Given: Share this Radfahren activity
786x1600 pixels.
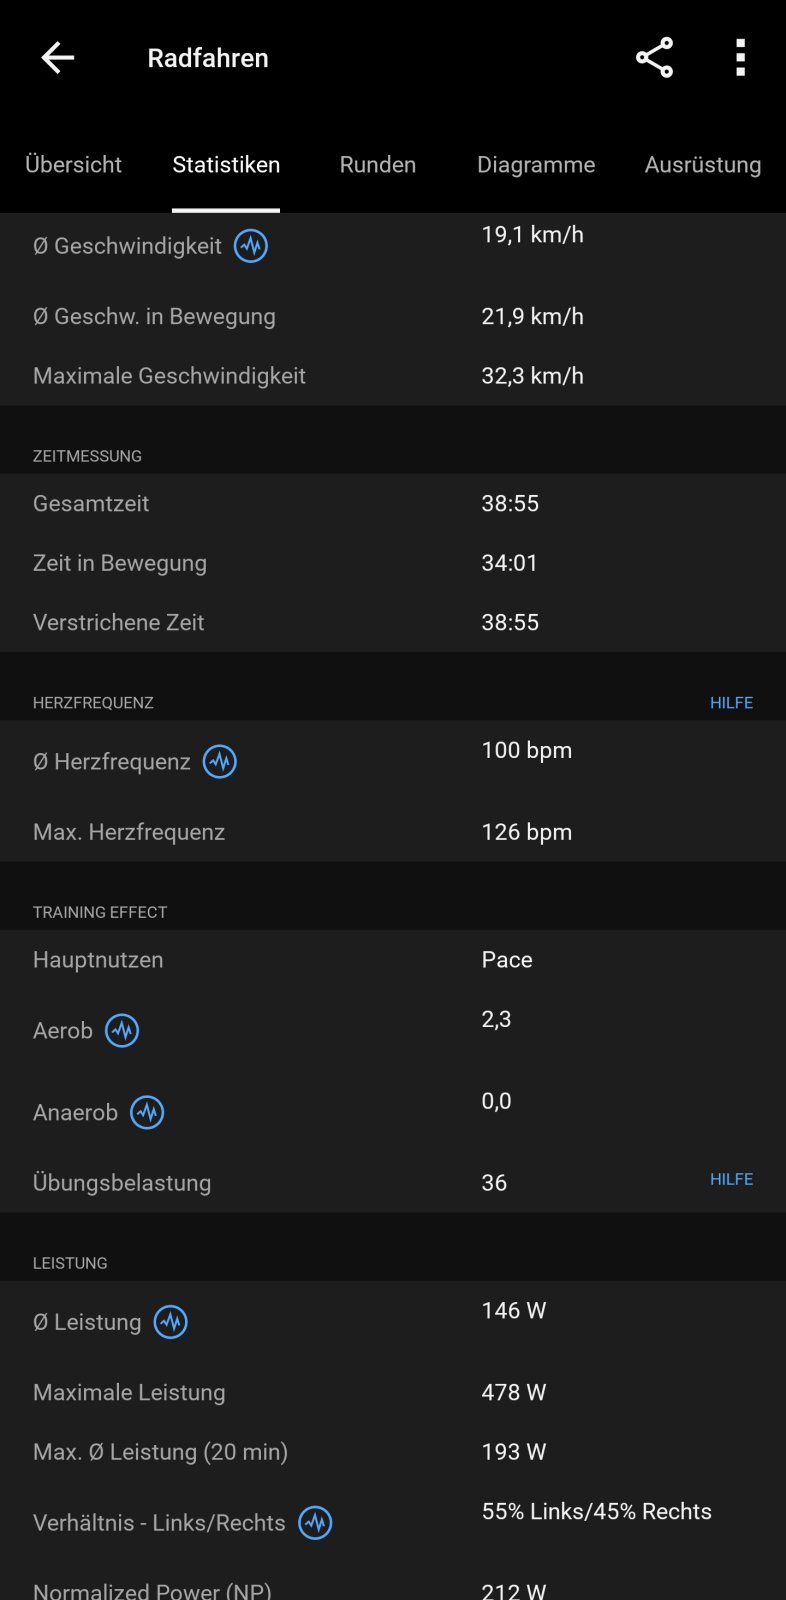Looking at the screenshot, I should pyautogui.click(x=654, y=58).
